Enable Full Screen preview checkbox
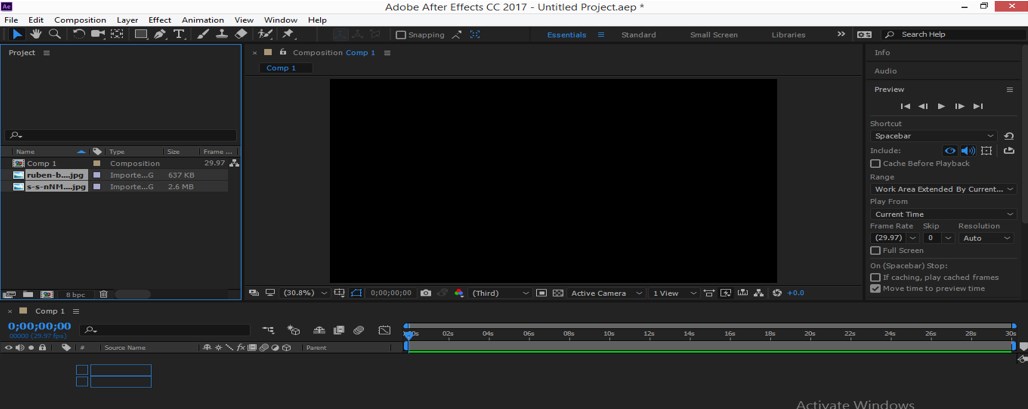1028x409 pixels. [875, 250]
